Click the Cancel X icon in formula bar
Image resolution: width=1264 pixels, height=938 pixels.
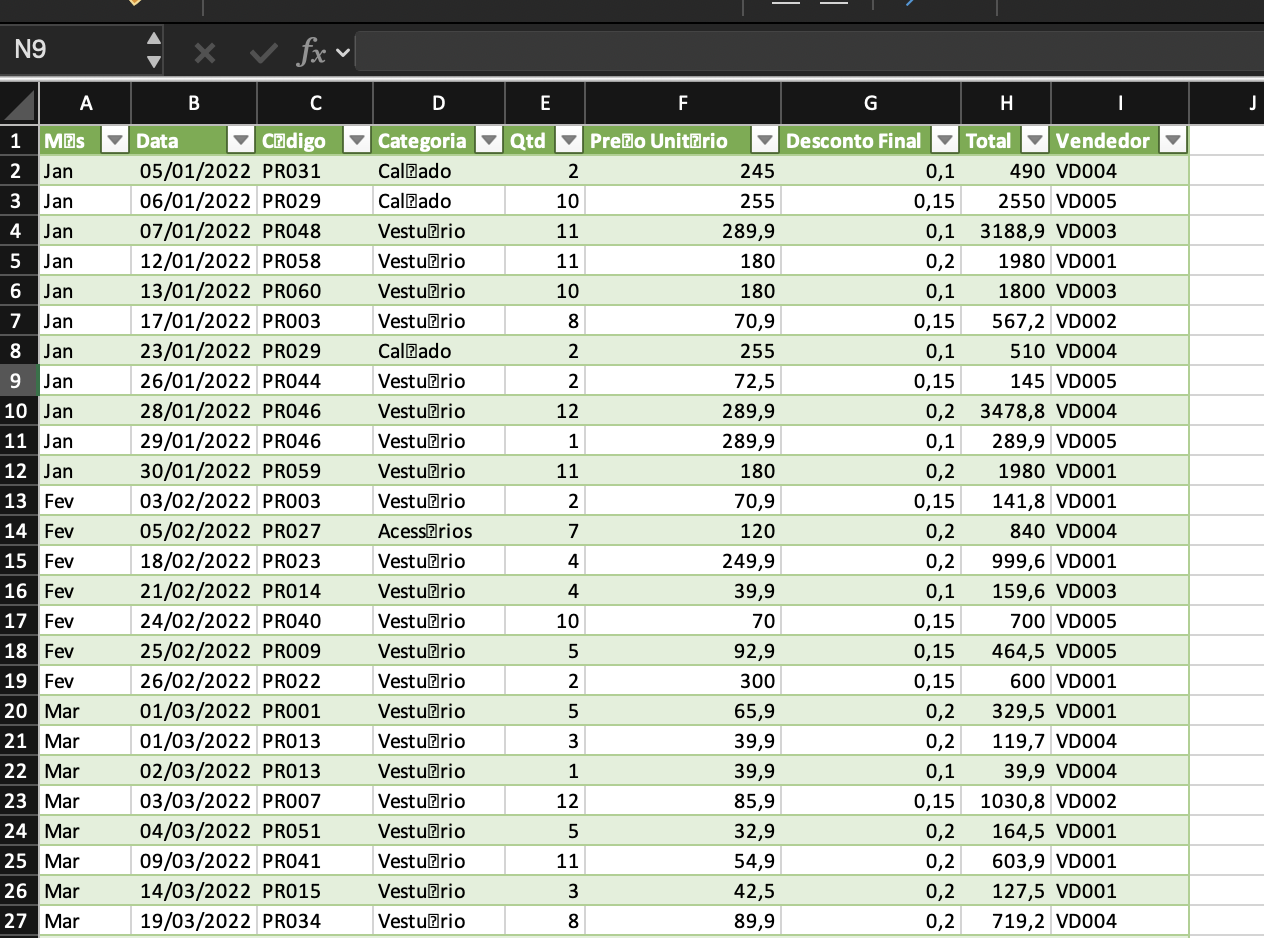click(204, 52)
